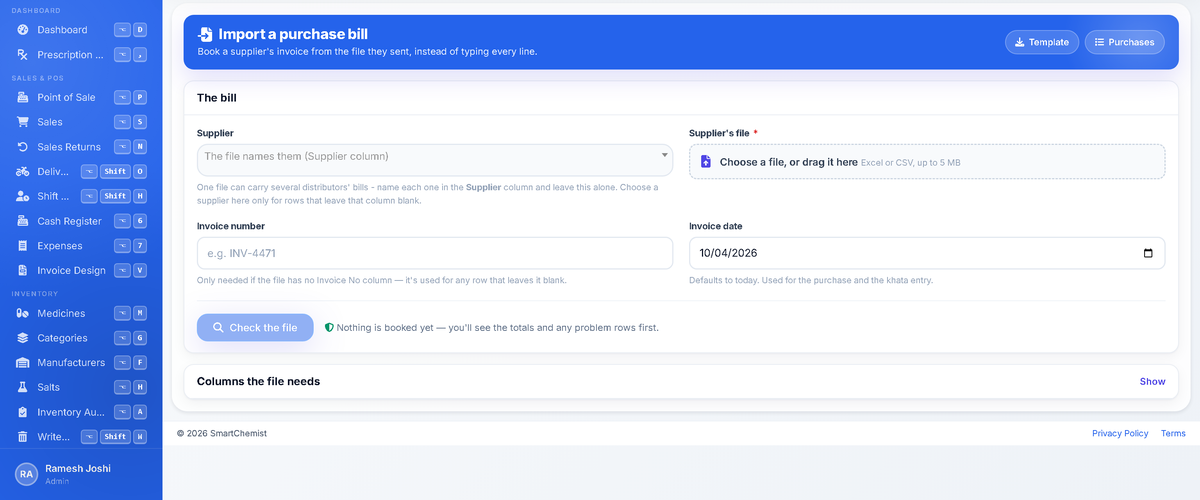Click the RA user avatar
Image resolution: width=1200 pixels, height=500 pixels.
click(x=27, y=474)
